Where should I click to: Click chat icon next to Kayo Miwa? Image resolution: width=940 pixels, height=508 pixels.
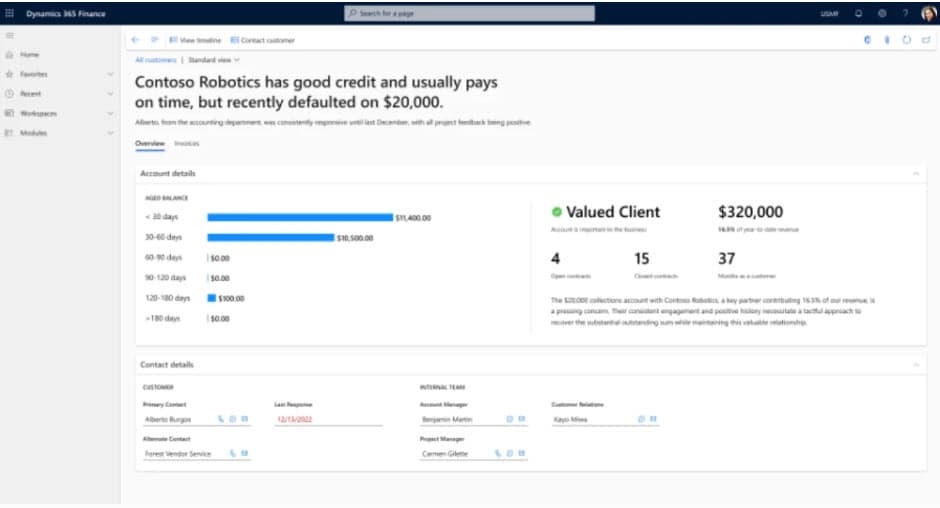[x=641, y=419]
